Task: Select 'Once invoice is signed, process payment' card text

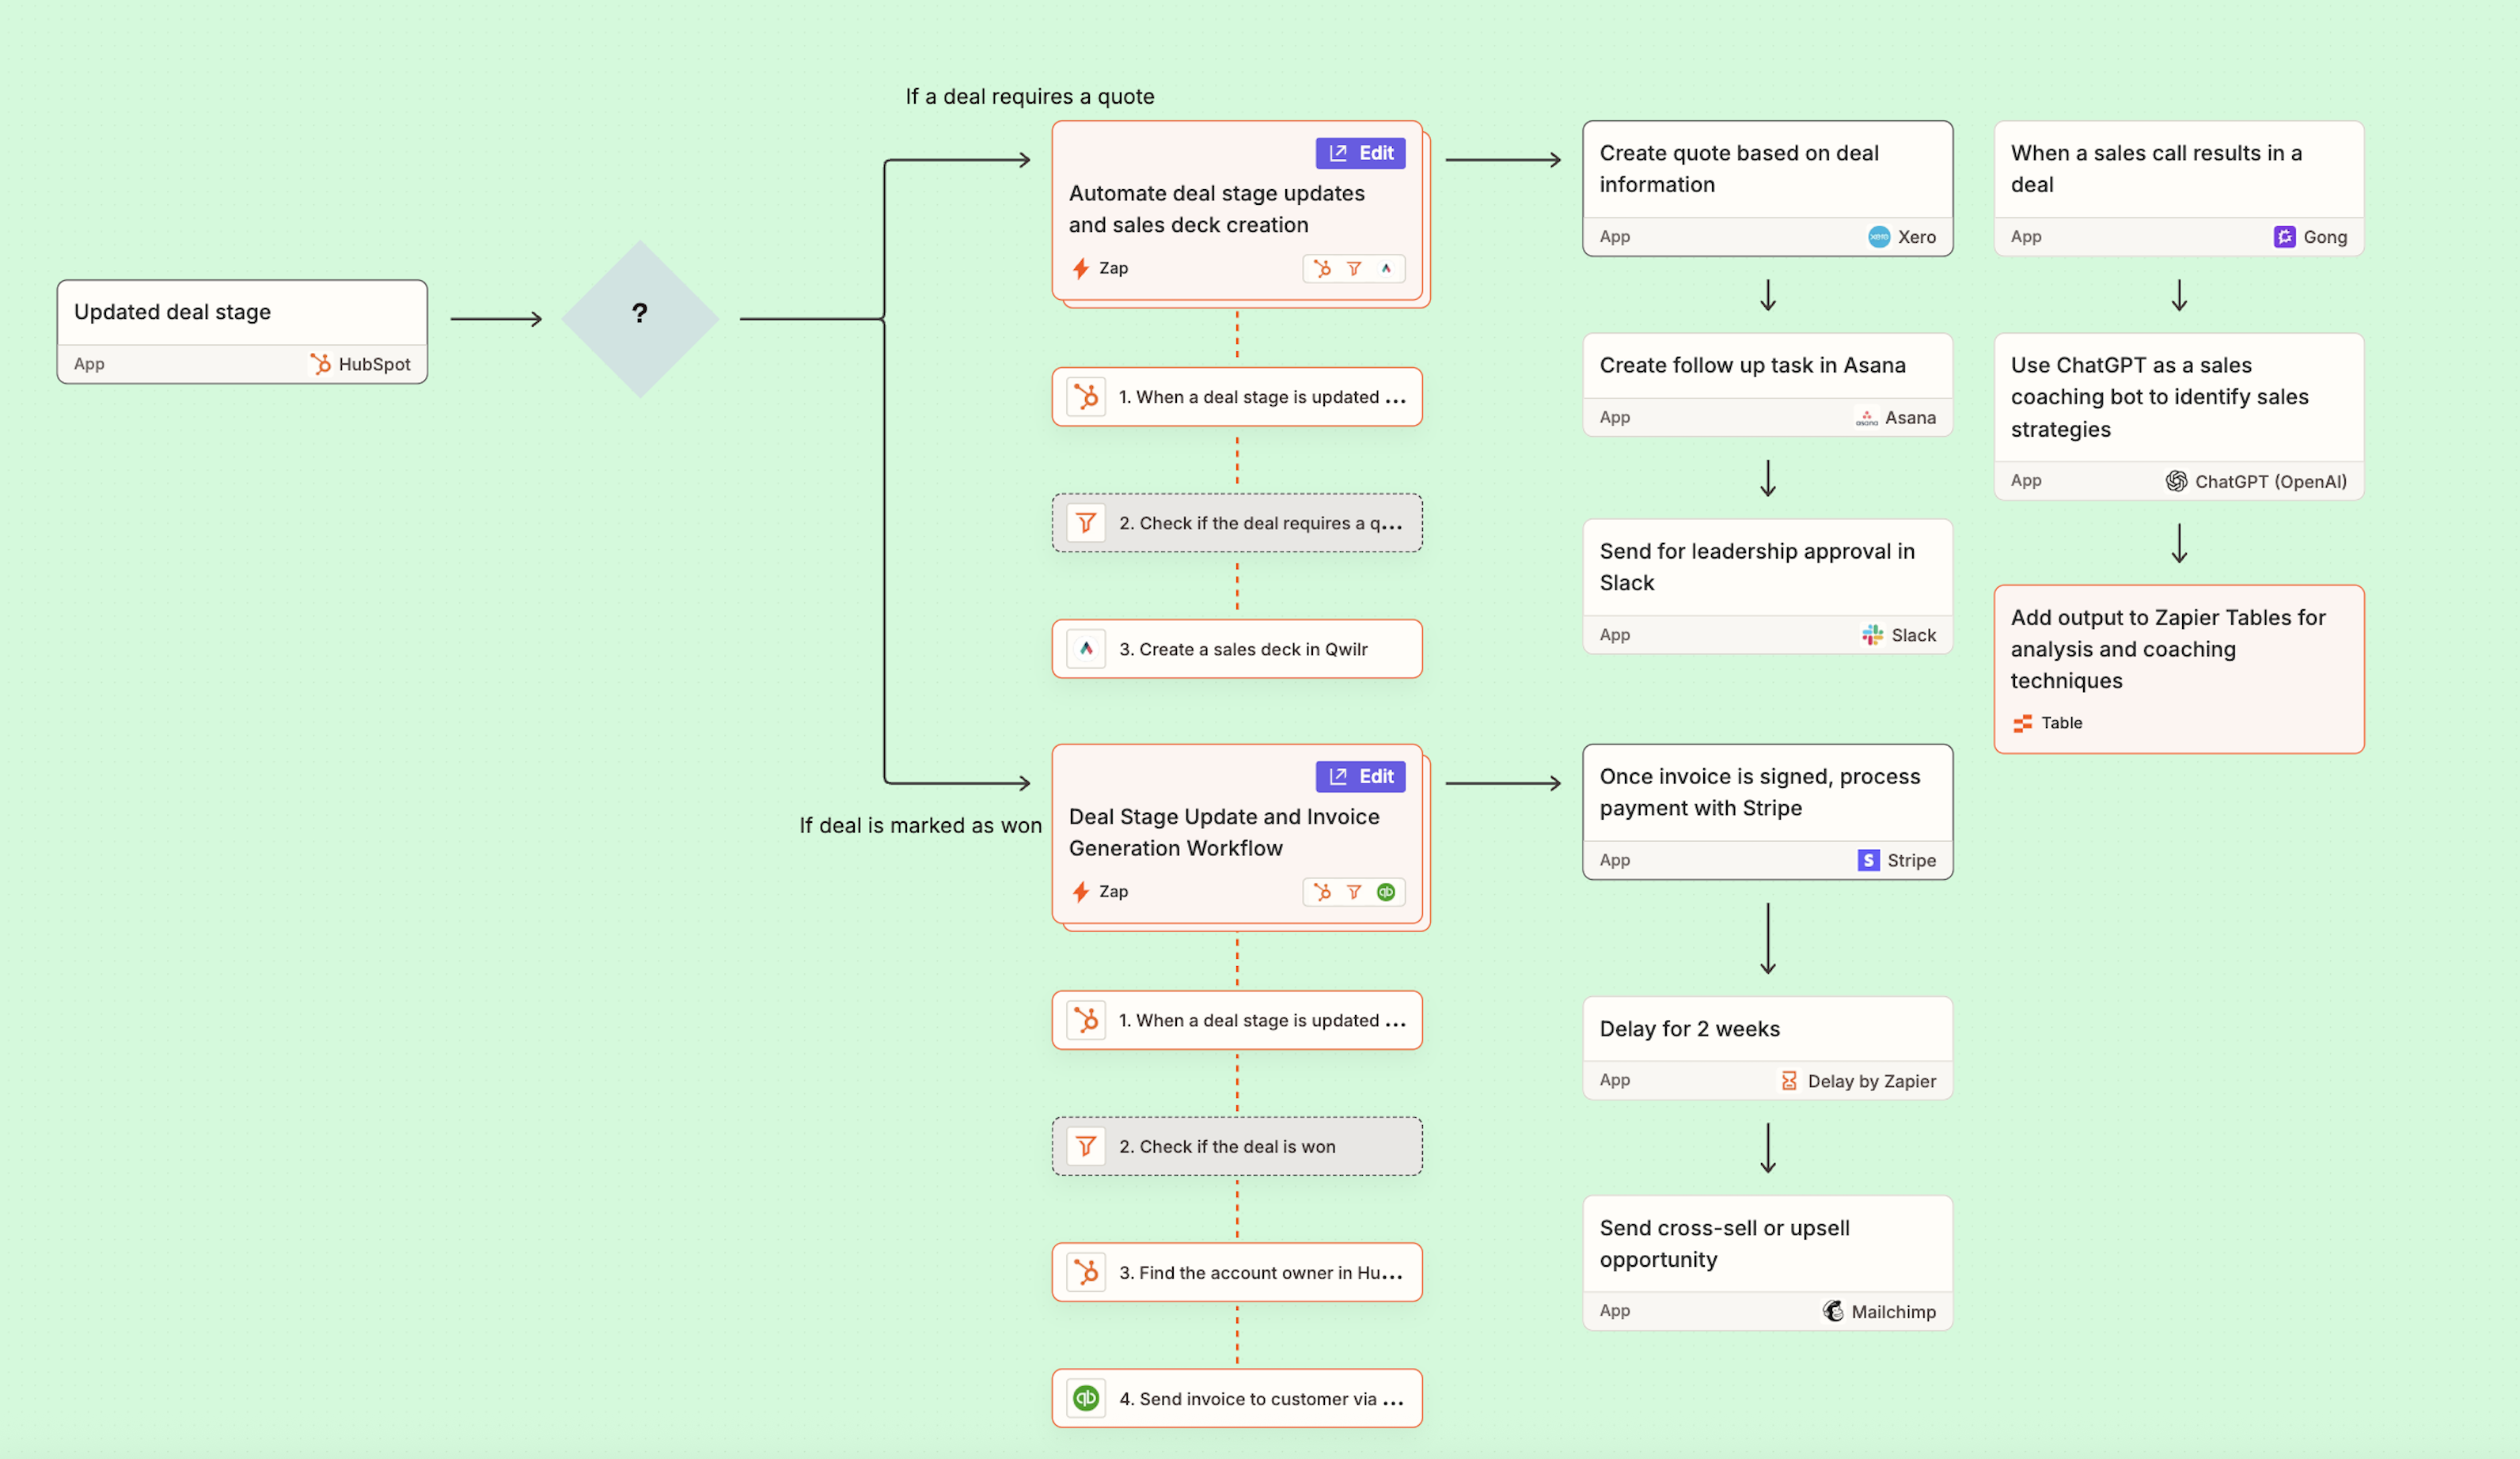Action: pos(1760,792)
